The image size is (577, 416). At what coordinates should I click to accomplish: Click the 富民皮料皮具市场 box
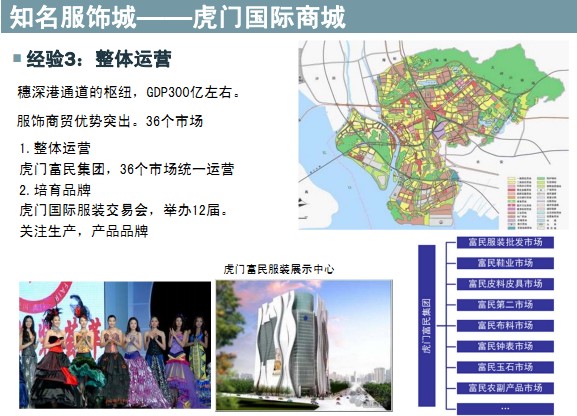(505, 284)
